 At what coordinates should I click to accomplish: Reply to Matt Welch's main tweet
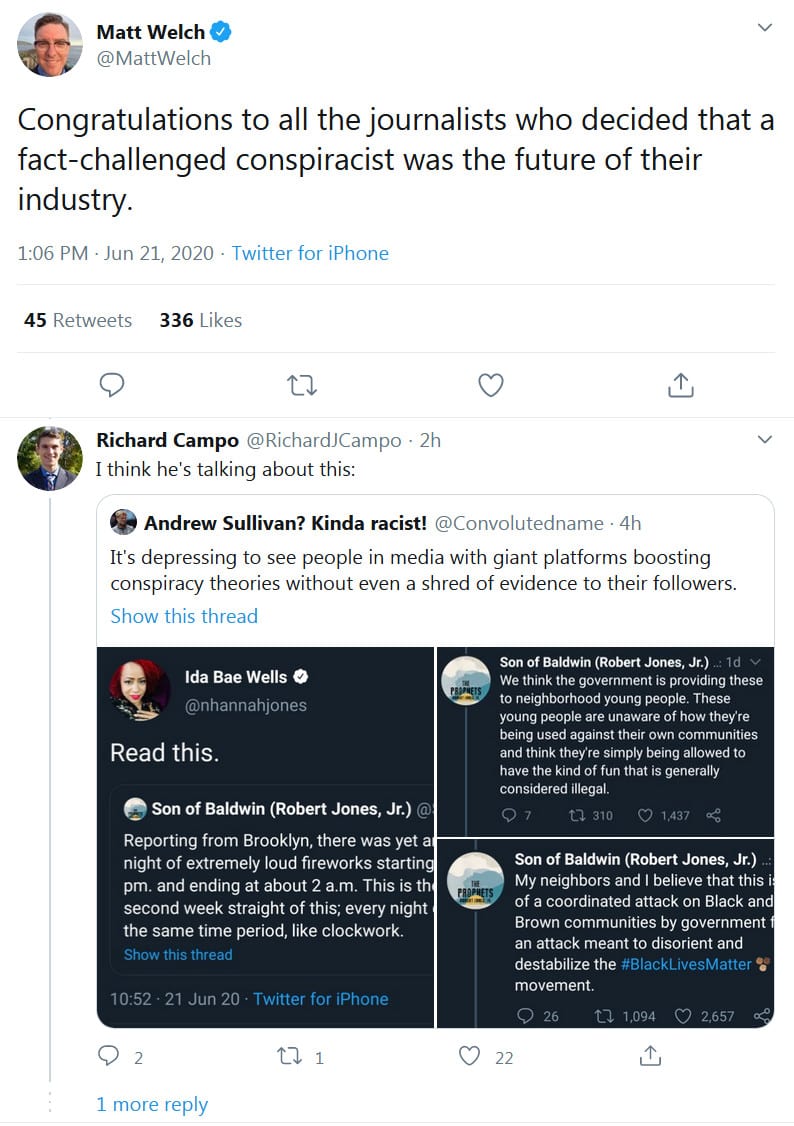tap(113, 385)
